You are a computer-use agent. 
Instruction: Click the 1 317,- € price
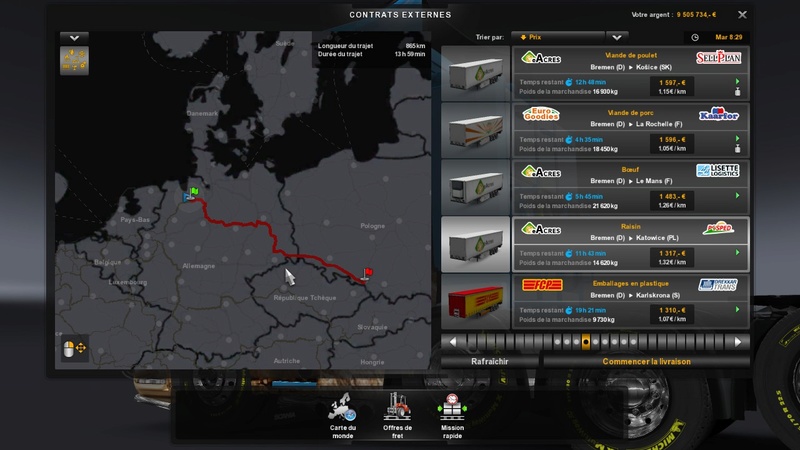[672, 254]
